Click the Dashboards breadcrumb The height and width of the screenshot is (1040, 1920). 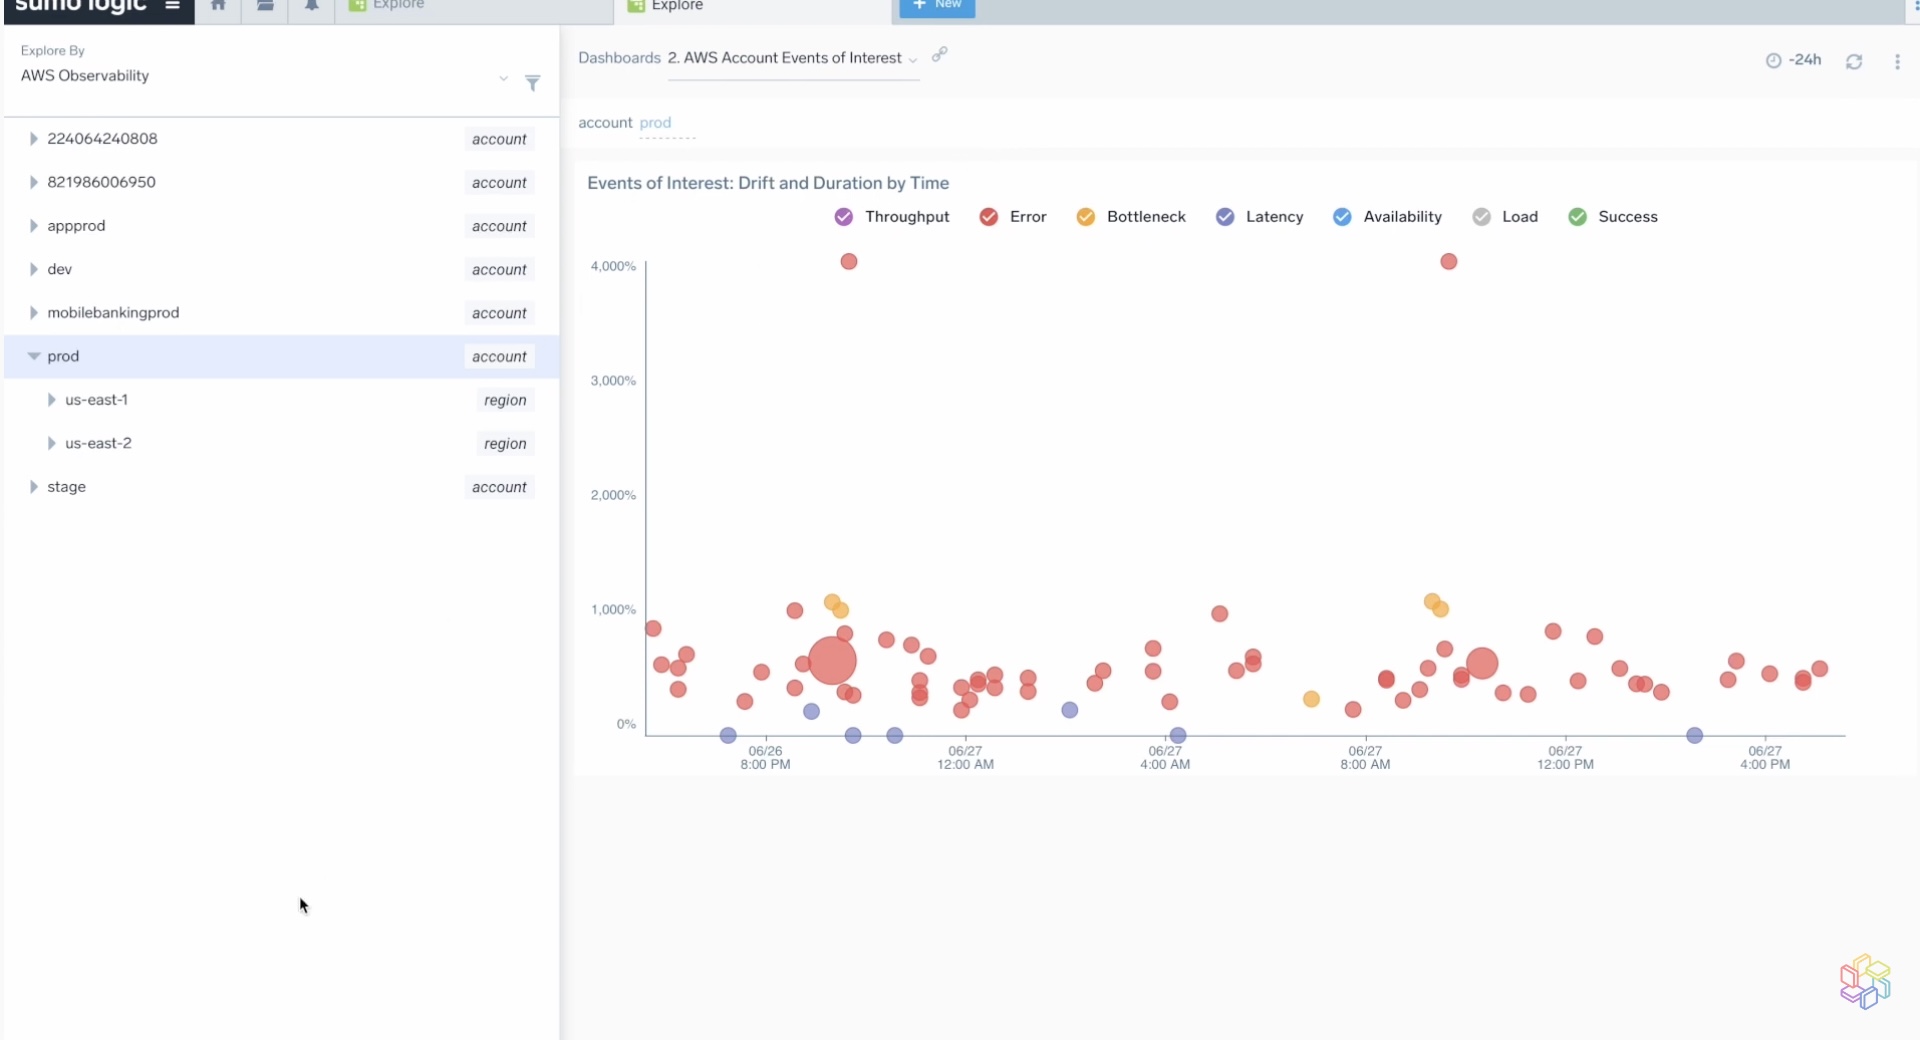click(x=619, y=57)
